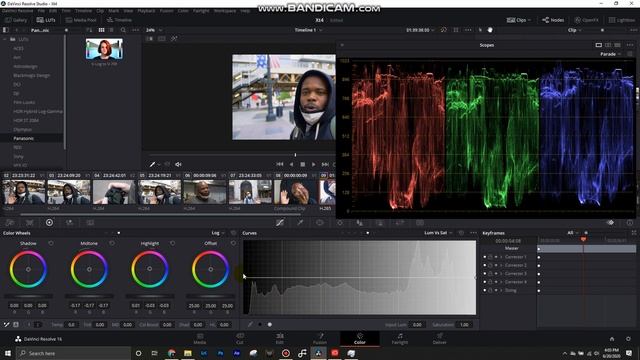This screenshot has width=640, height=360.
Task: Click the LUT search magnifier icon
Action: pyautogui.click(x=123, y=30)
